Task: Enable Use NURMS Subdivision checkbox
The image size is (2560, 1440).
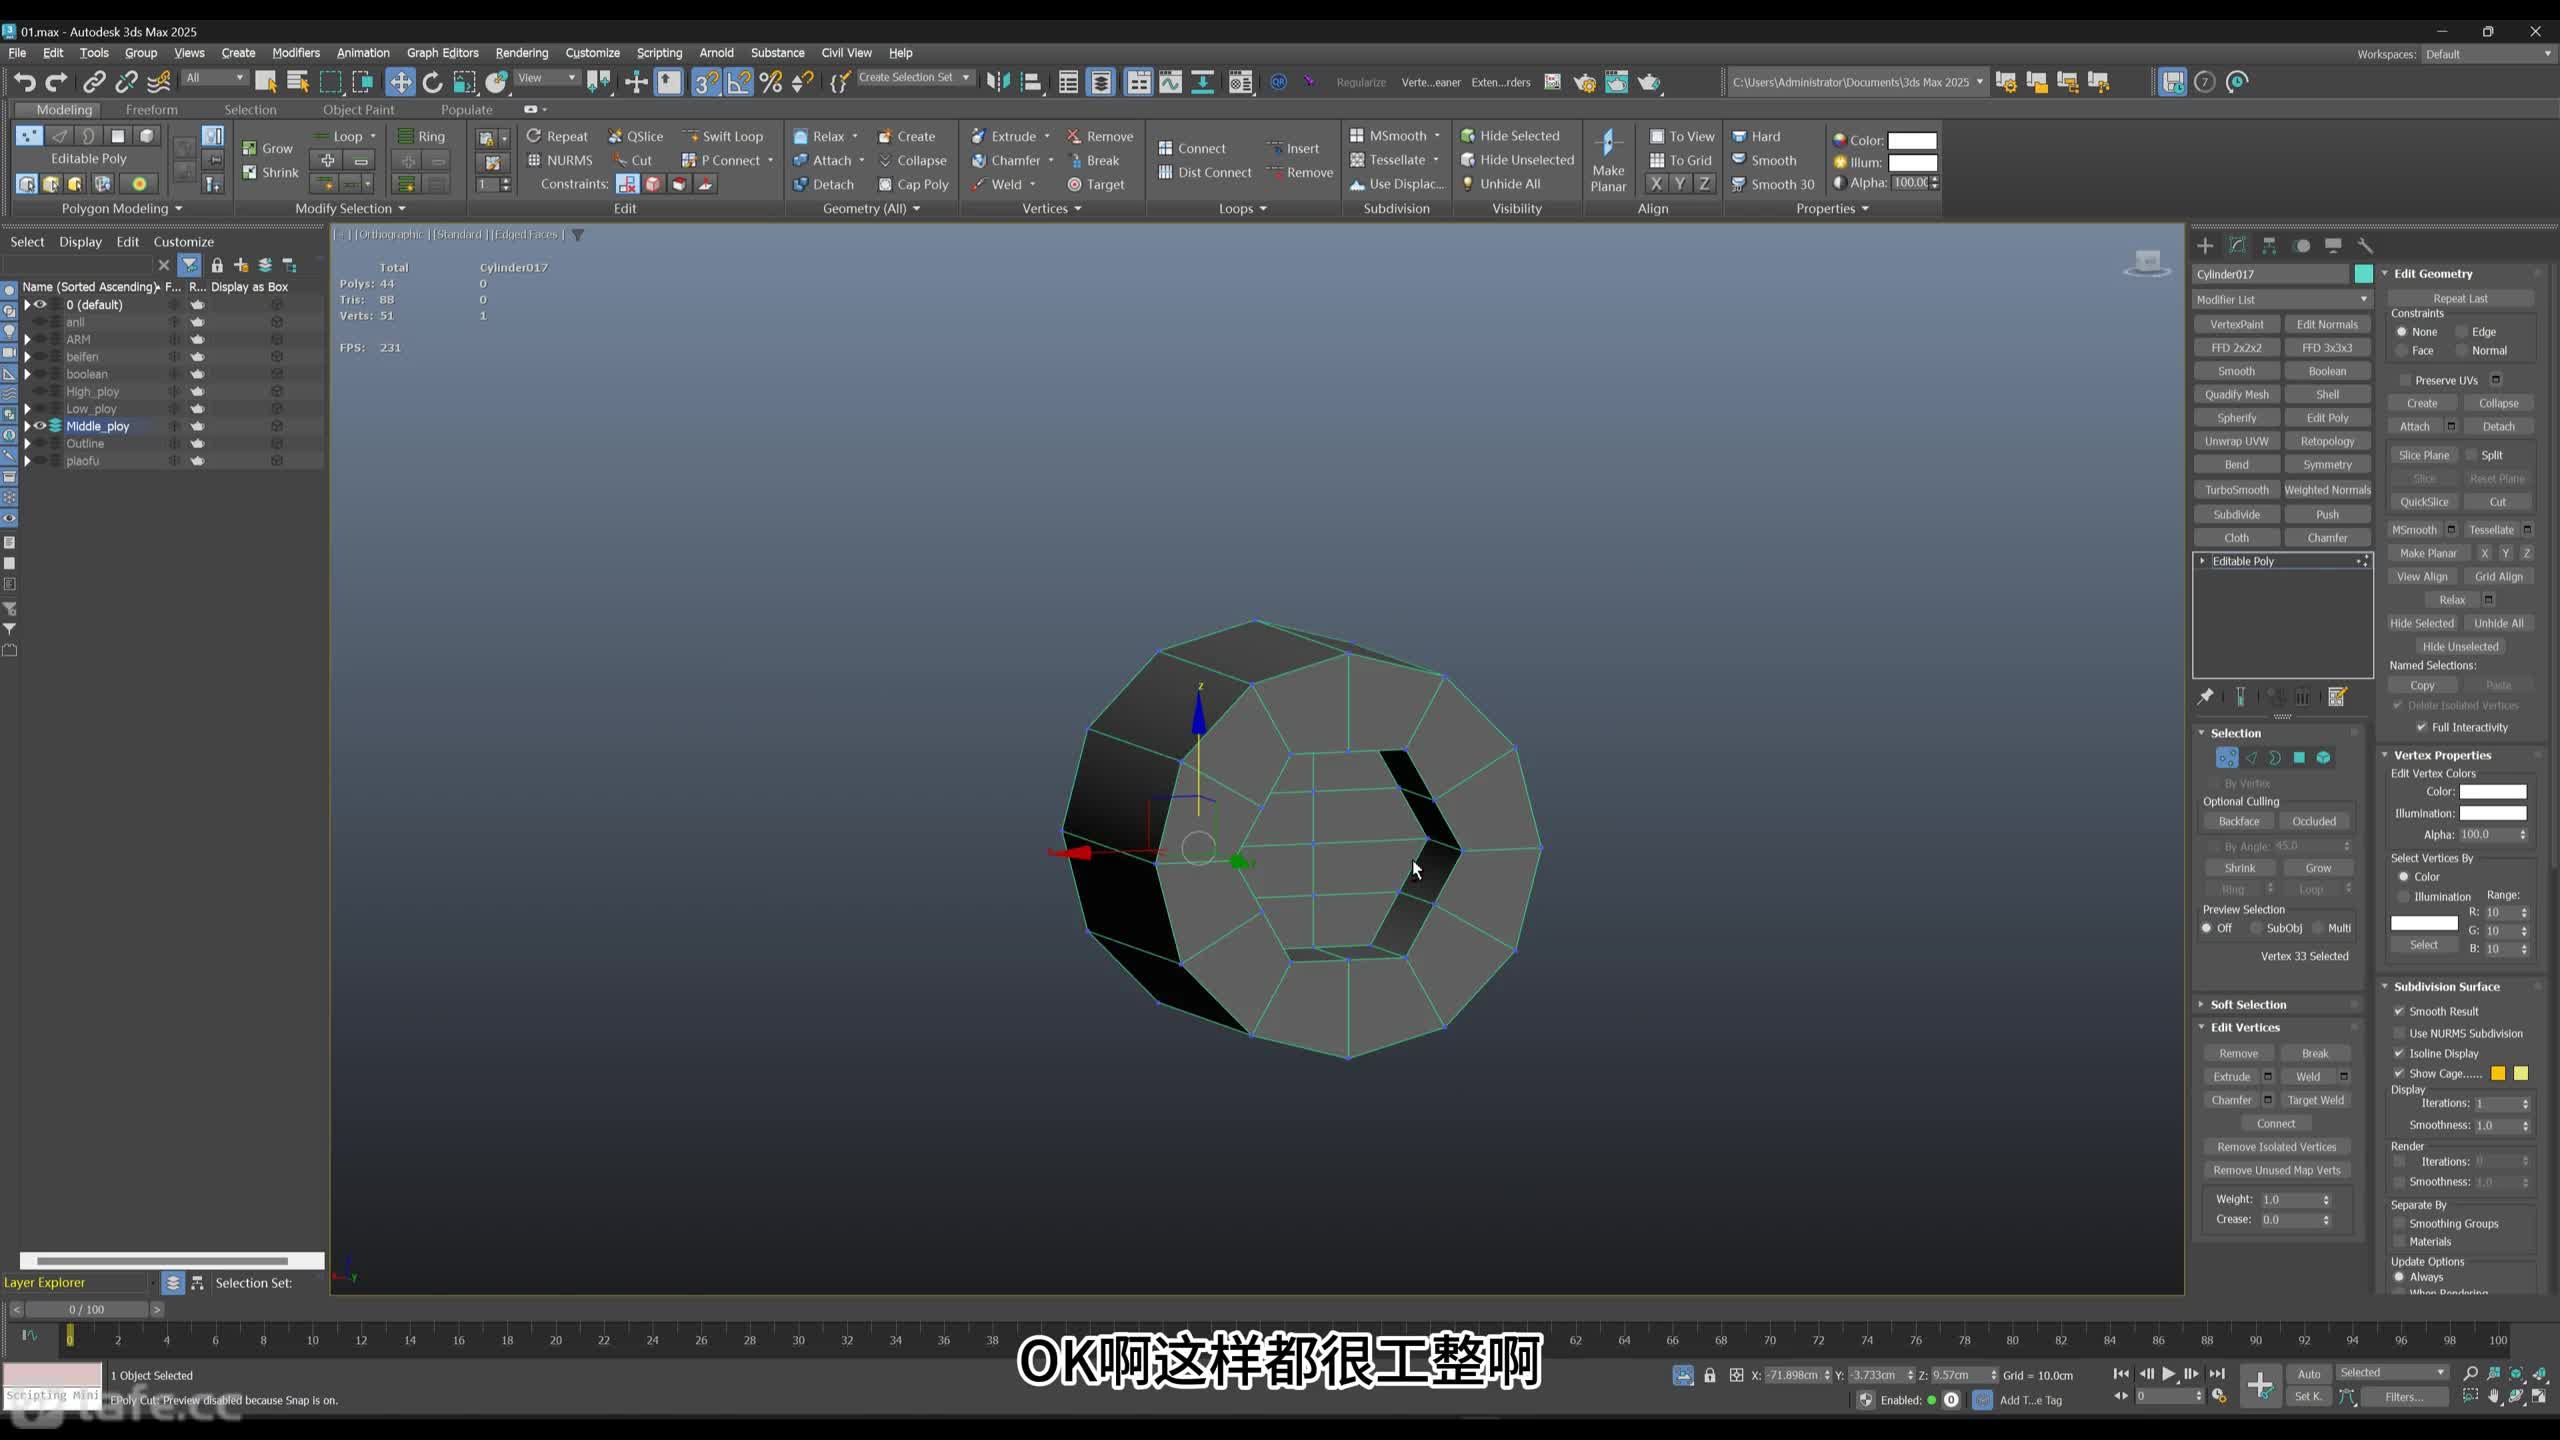Action: tap(2399, 1033)
